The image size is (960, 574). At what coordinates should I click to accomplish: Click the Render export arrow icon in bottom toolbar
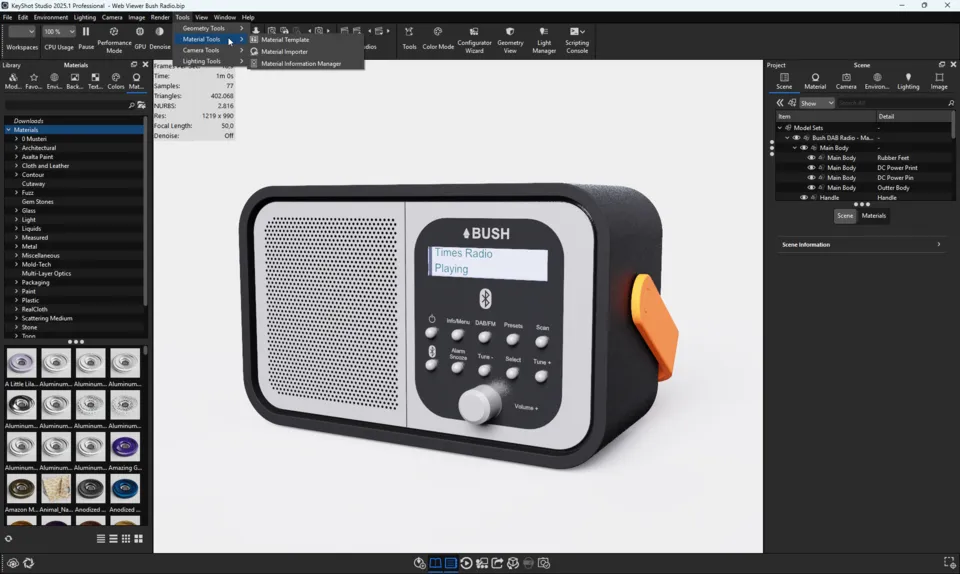point(497,563)
